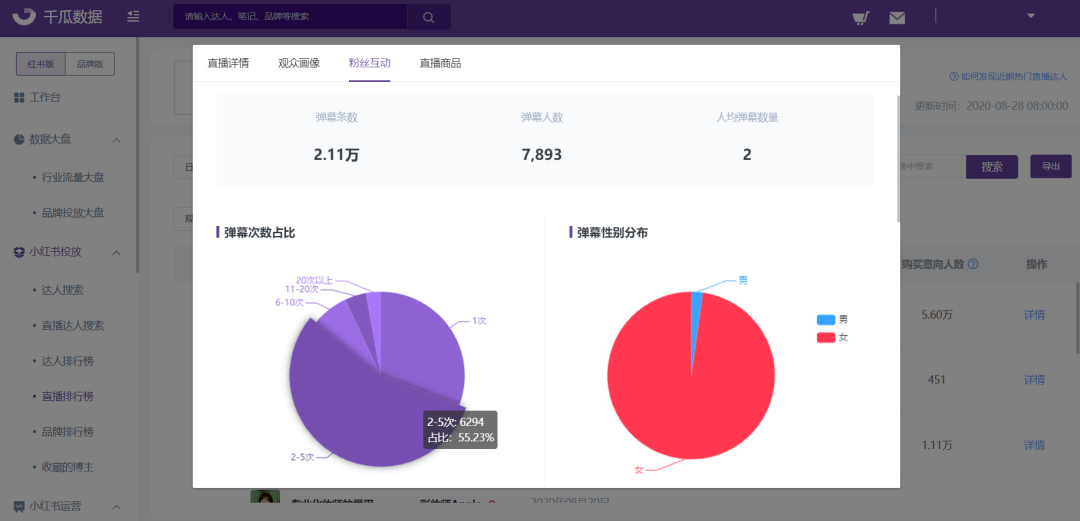Viewport: 1080px width, 521px height.
Task: Switch to the 红书版 toggle
Action: [41, 63]
